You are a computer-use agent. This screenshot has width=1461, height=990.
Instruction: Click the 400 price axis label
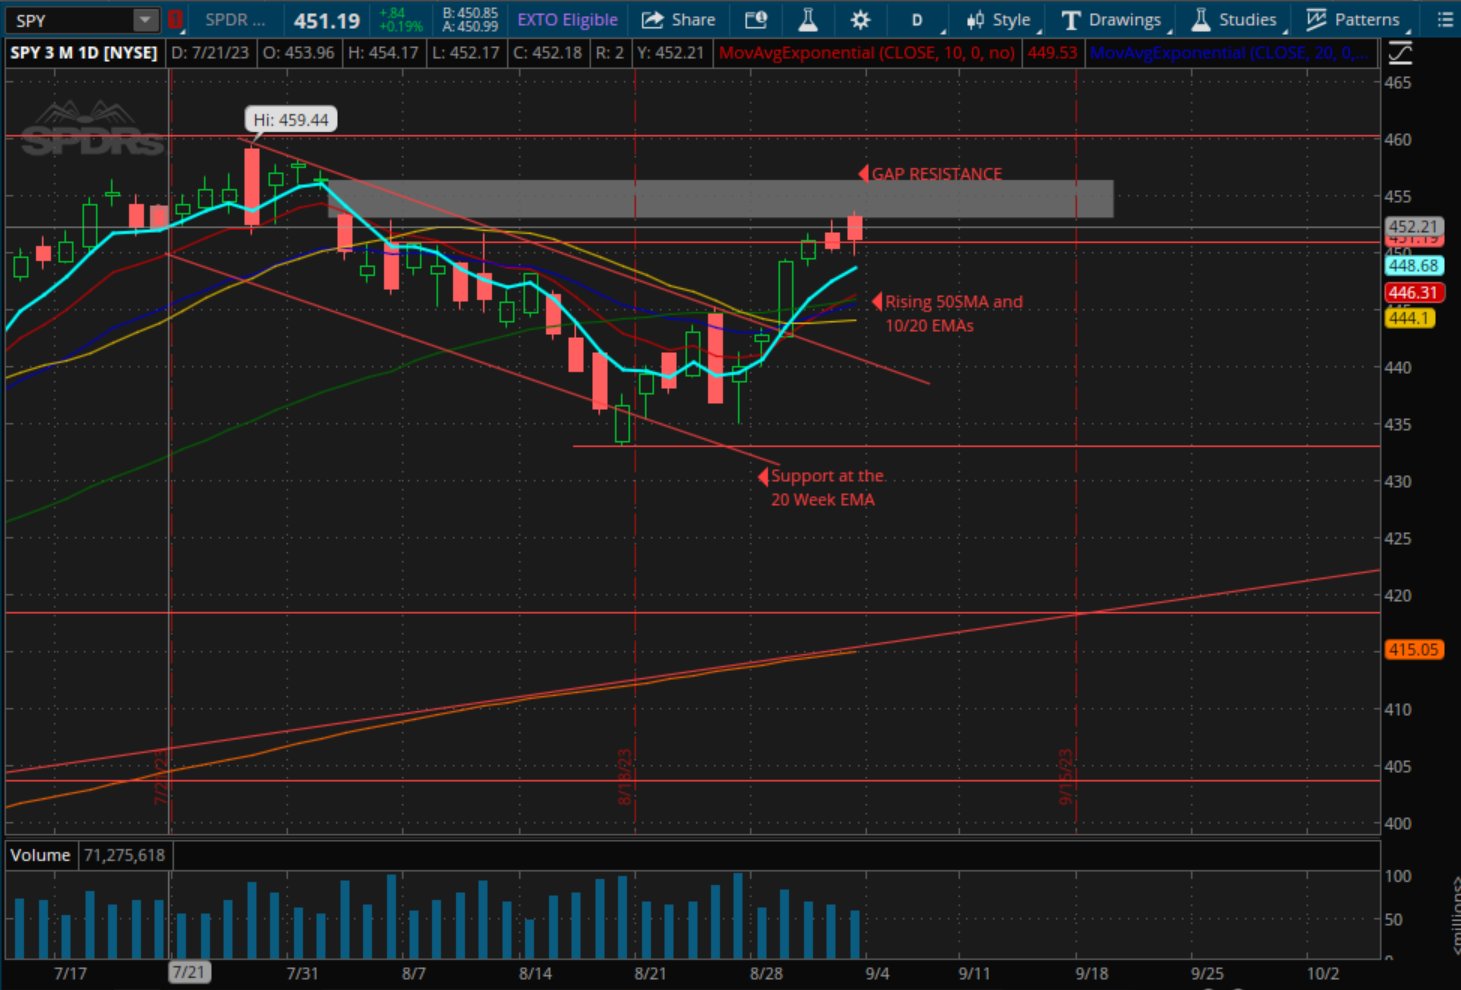pyautogui.click(x=1398, y=824)
